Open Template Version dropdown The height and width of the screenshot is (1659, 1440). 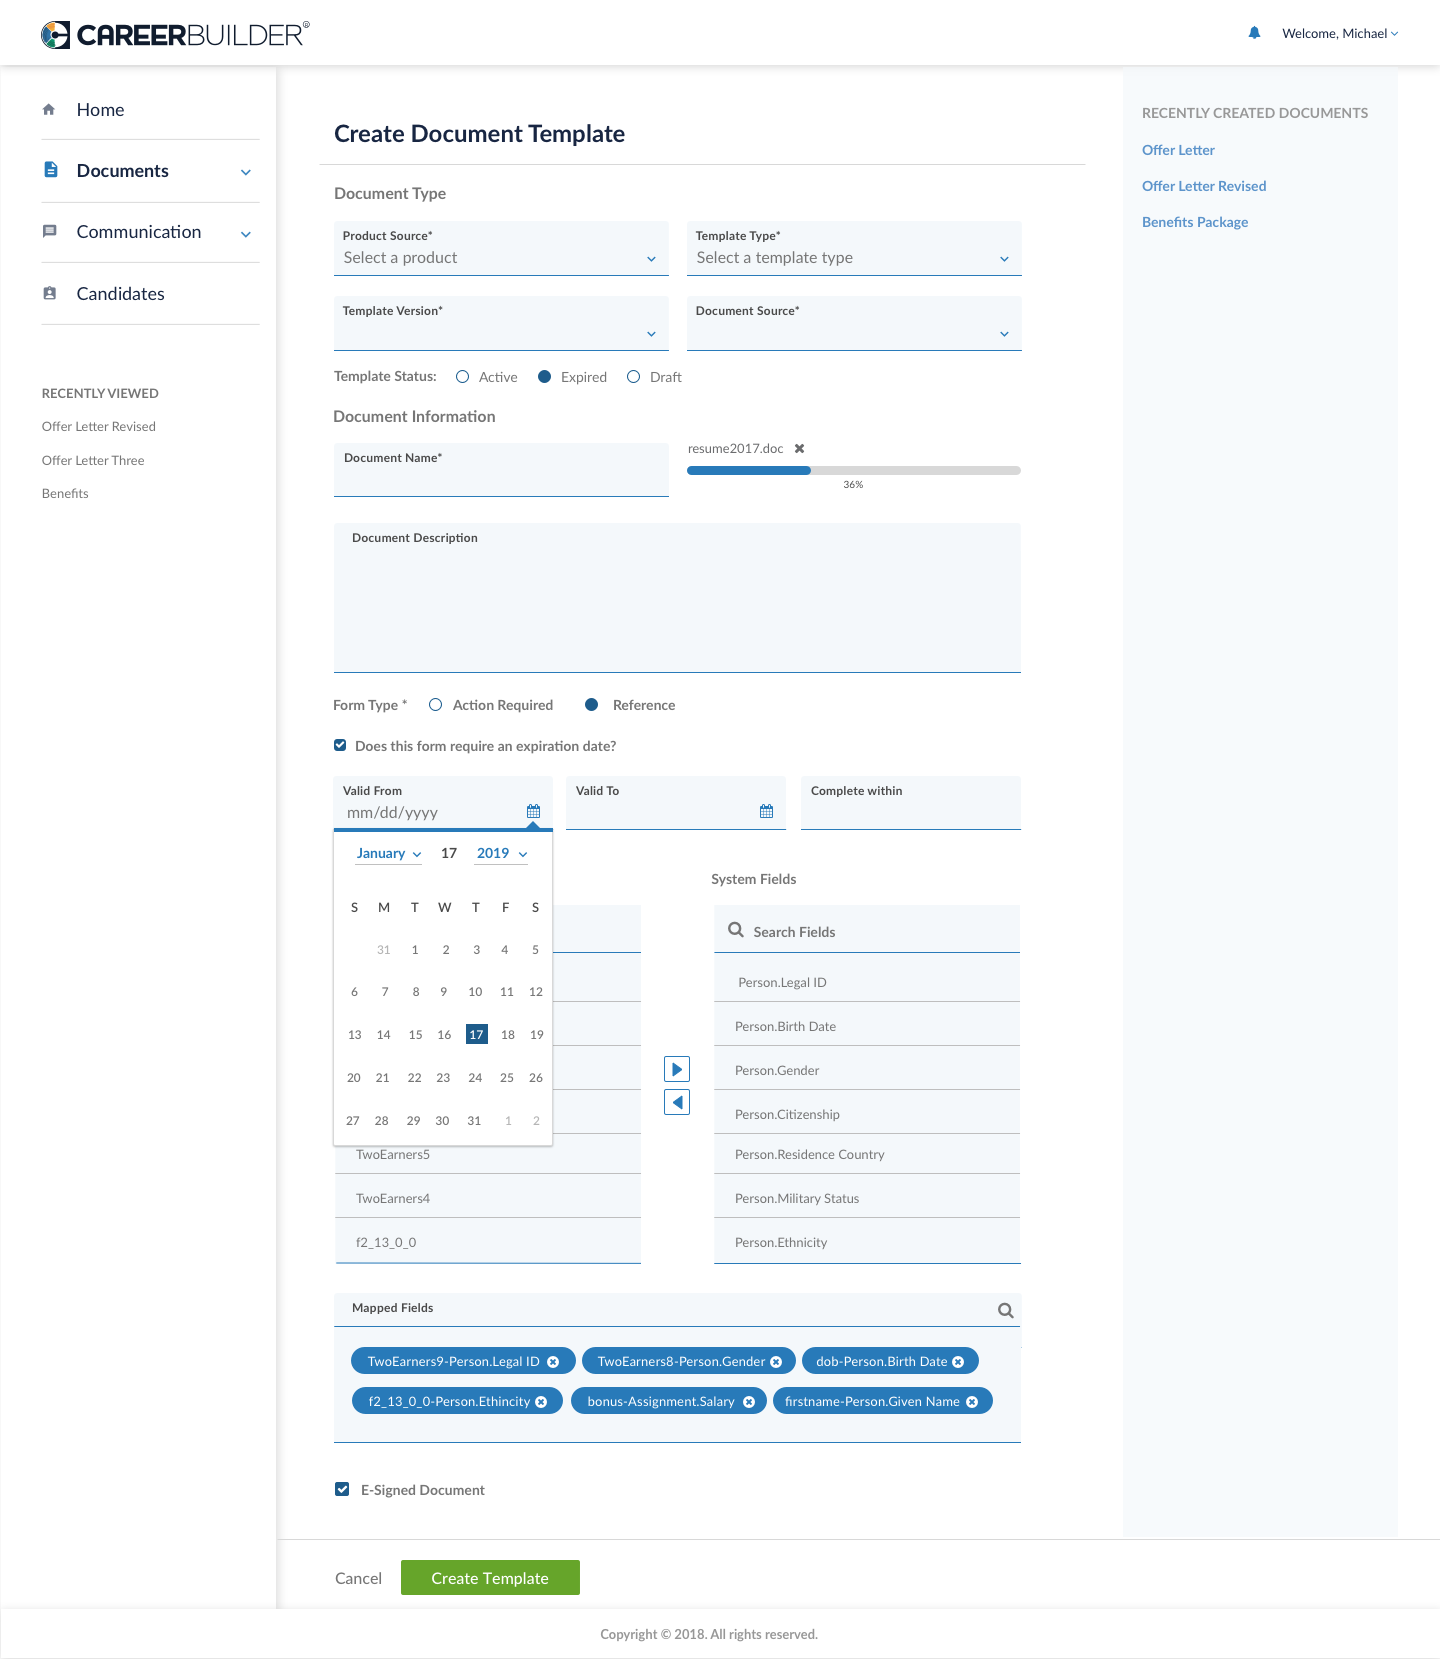coord(501,323)
